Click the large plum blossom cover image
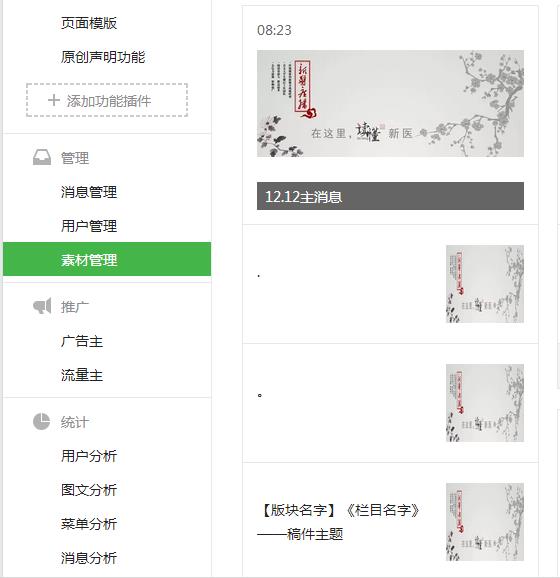The width and height of the screenshot is (560, 578). click(x=390, y=104)
